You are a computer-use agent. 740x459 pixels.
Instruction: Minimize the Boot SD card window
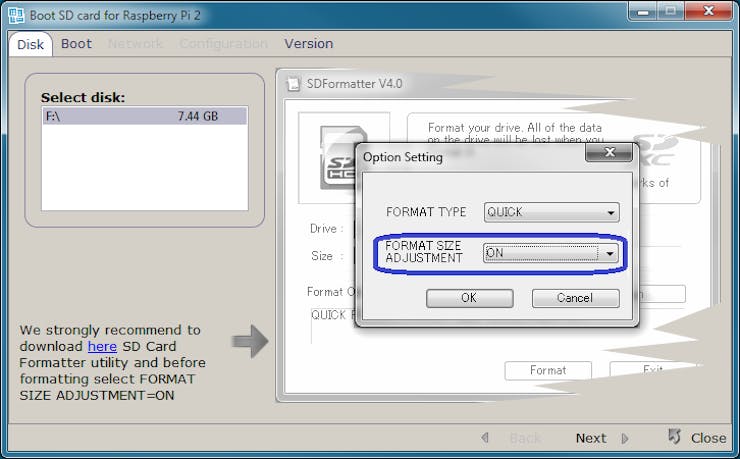(x=642, y=11)
